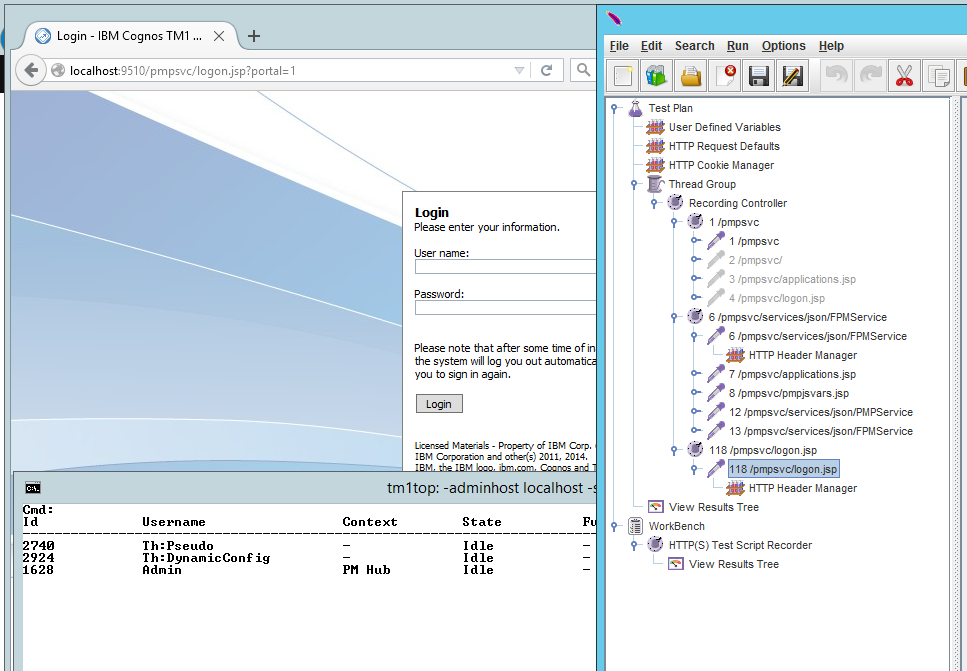
Task: Select HTTP Request Defaults in the tree
Action: pos(724,146)
